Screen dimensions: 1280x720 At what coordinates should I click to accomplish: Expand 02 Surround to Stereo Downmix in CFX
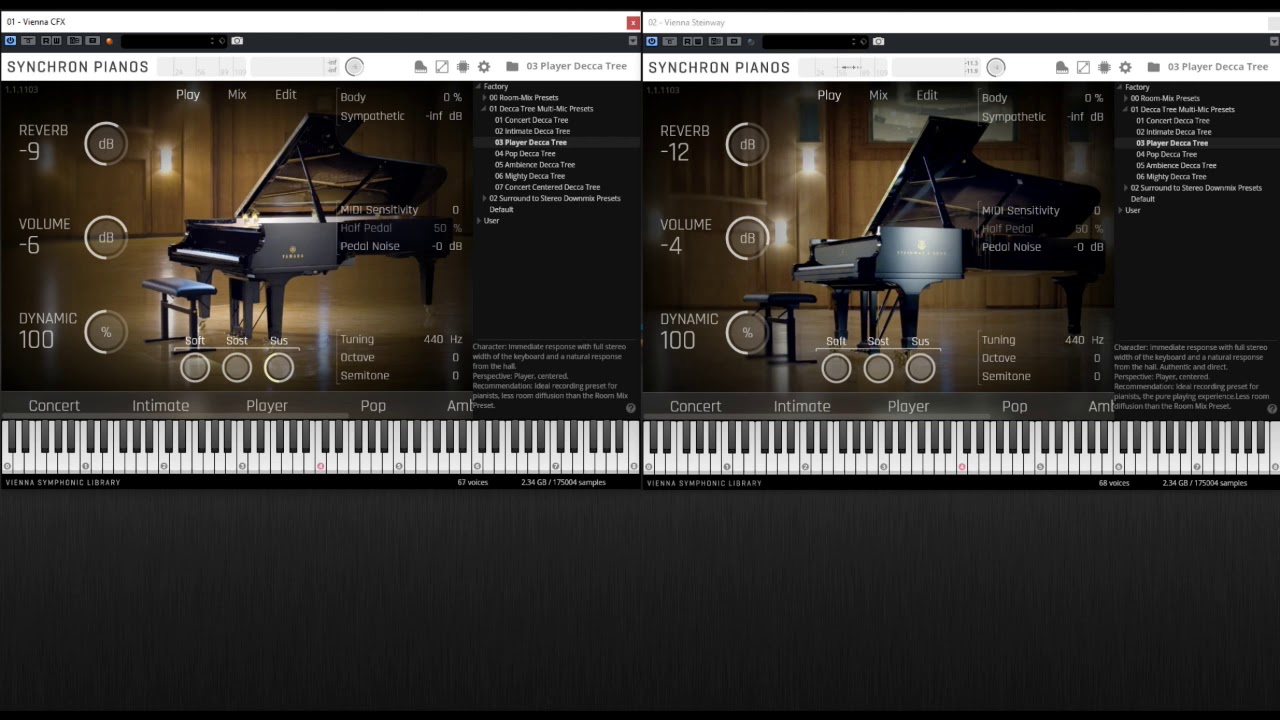pos(484,198)
